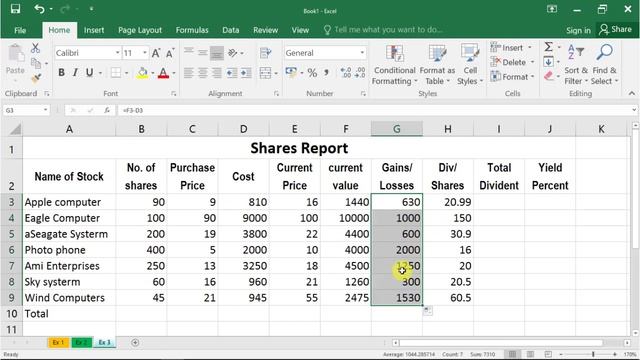Image resolution: width=640 pixels, height=360 pixels.
Task: Click the Share button
Action: click(x=616, y=29)
